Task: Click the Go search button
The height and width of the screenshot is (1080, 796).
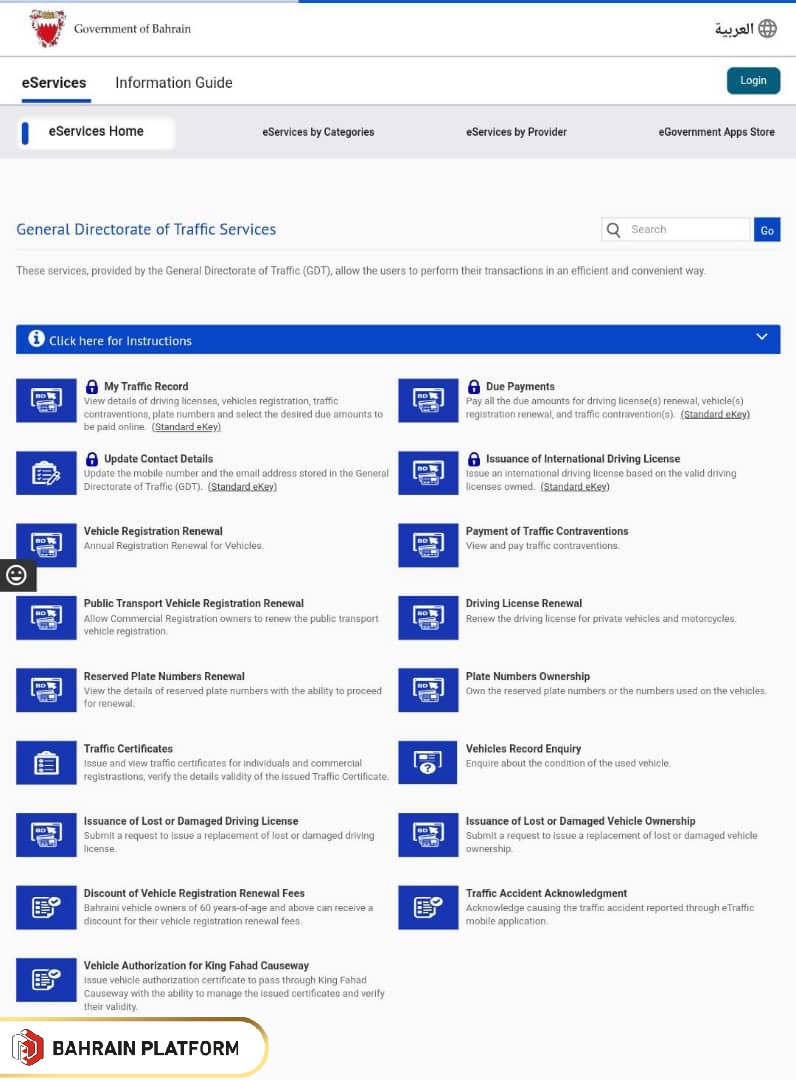Action: pyautogui.click(x=767, y=230)
